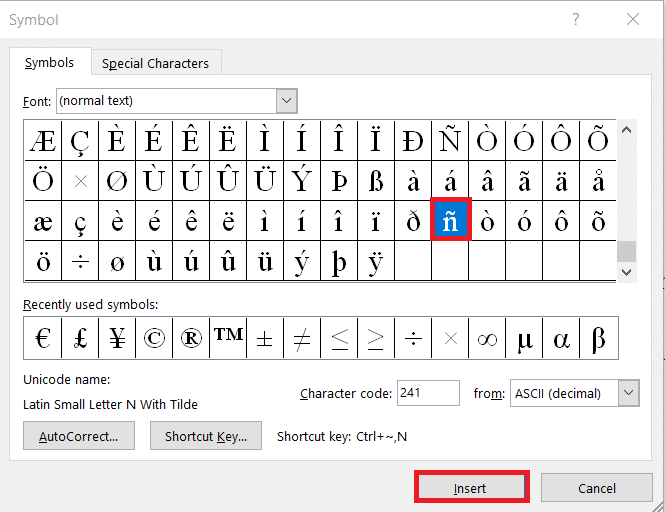
Task: Select the plus-minus ± symbol
Action: tap(265, 339)
